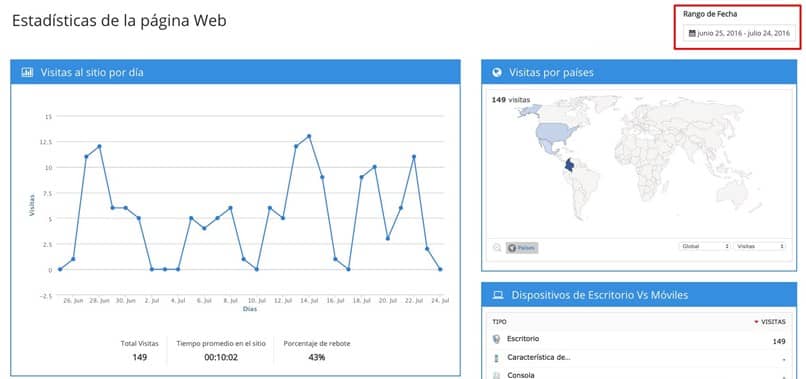Click the Escritorio device icon
This screenshot has width=806, height=379.
pos(496,339)
